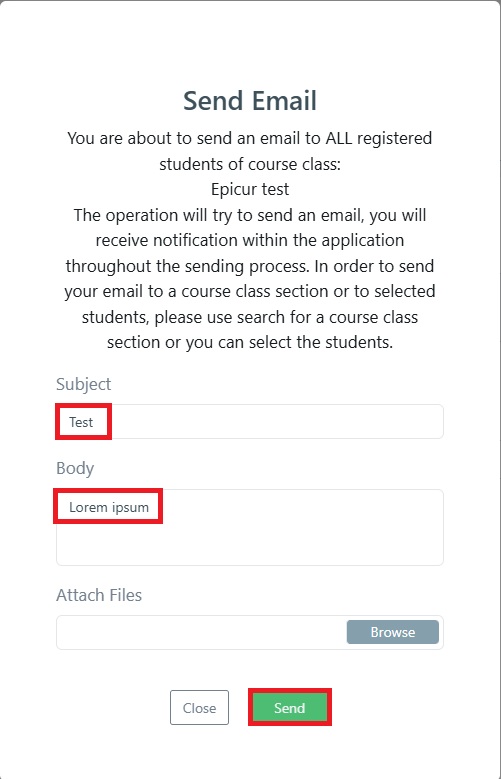Place cursor on Lorem ipsum body text
Viewport: 501px width, 779px height.
(109, 507)
